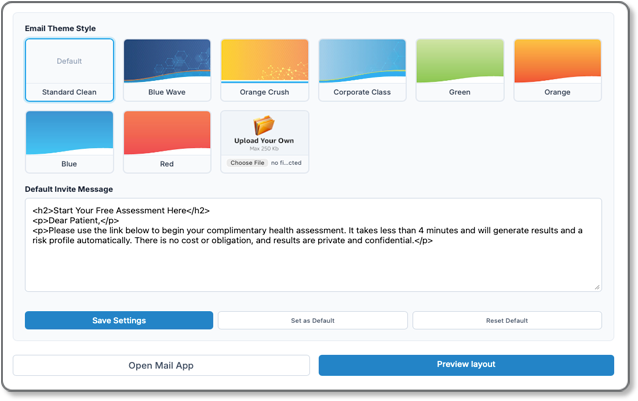638x401 pixels.
Task: Open Mail App via its button
Action: point(161,365)
